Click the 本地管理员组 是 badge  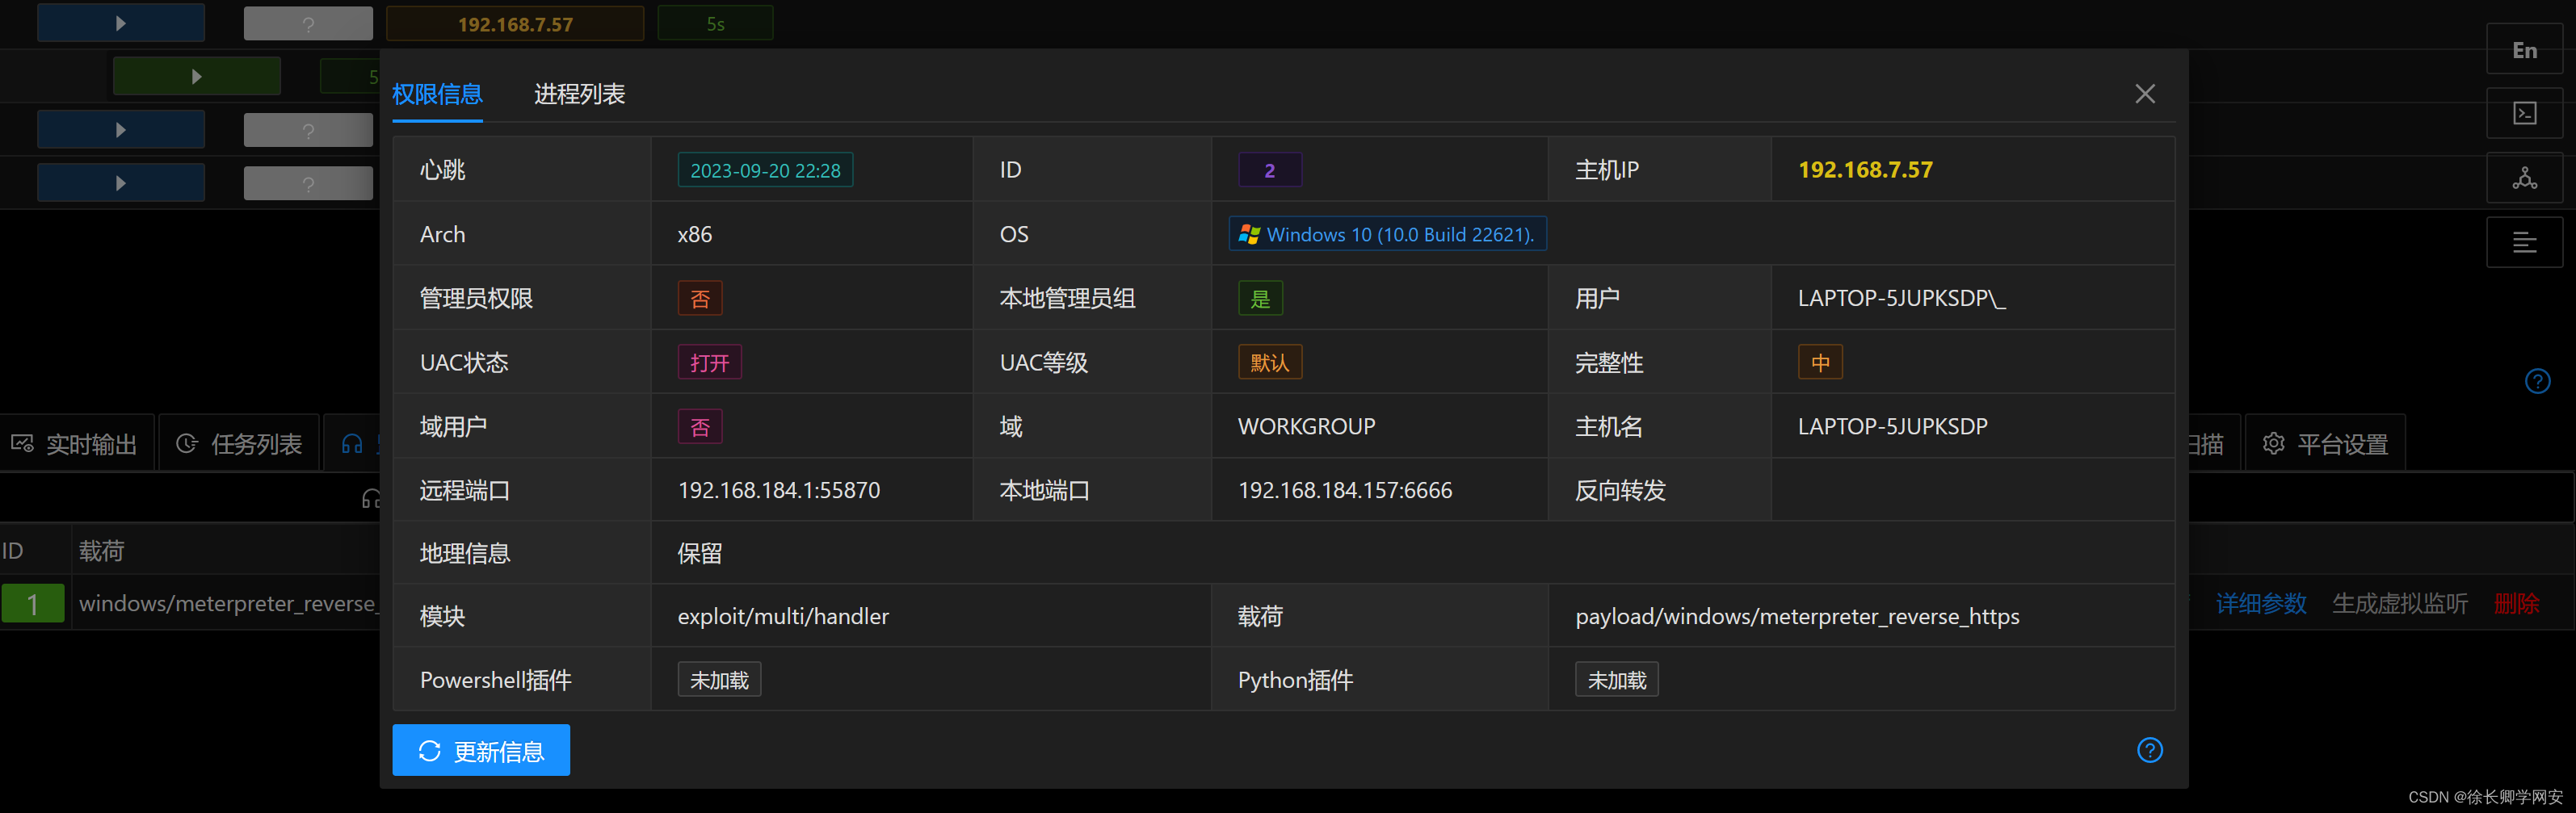click(1259, 298)
